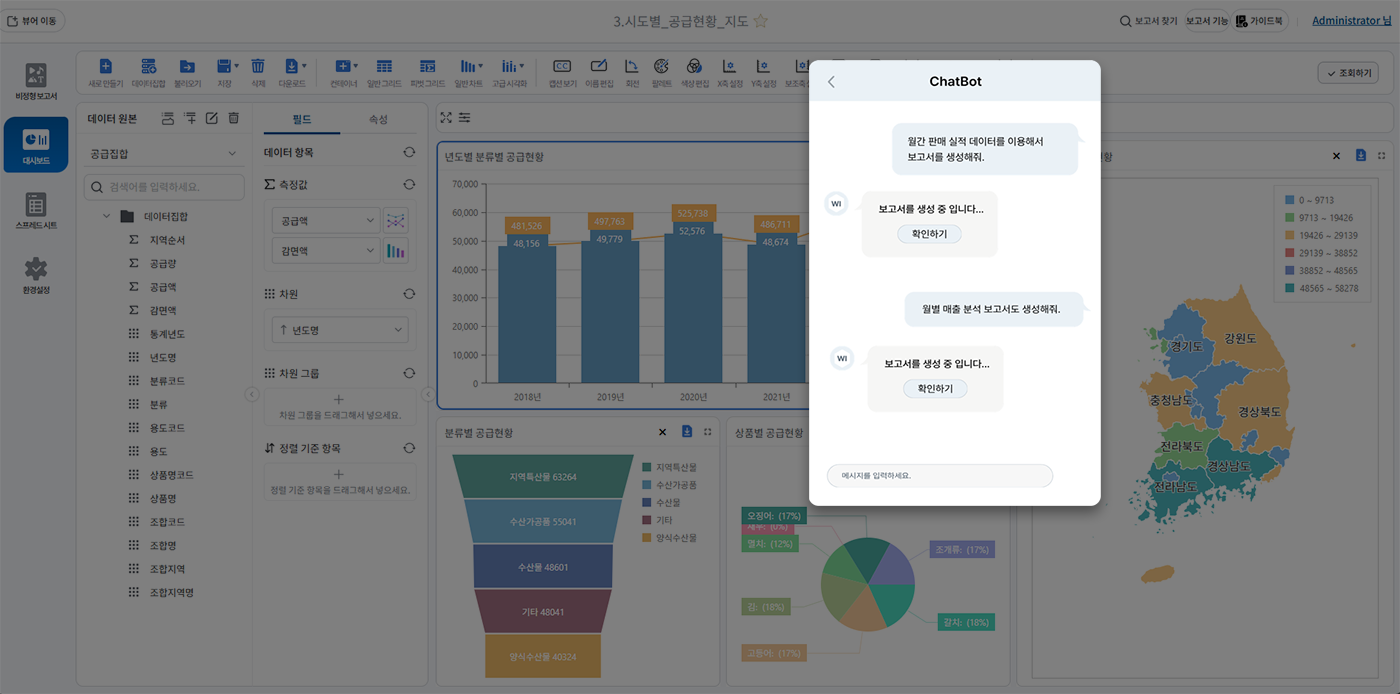Focus the ChatBot message input field
The height and width of the screenshot is (694, 1400).
[940, 476]
